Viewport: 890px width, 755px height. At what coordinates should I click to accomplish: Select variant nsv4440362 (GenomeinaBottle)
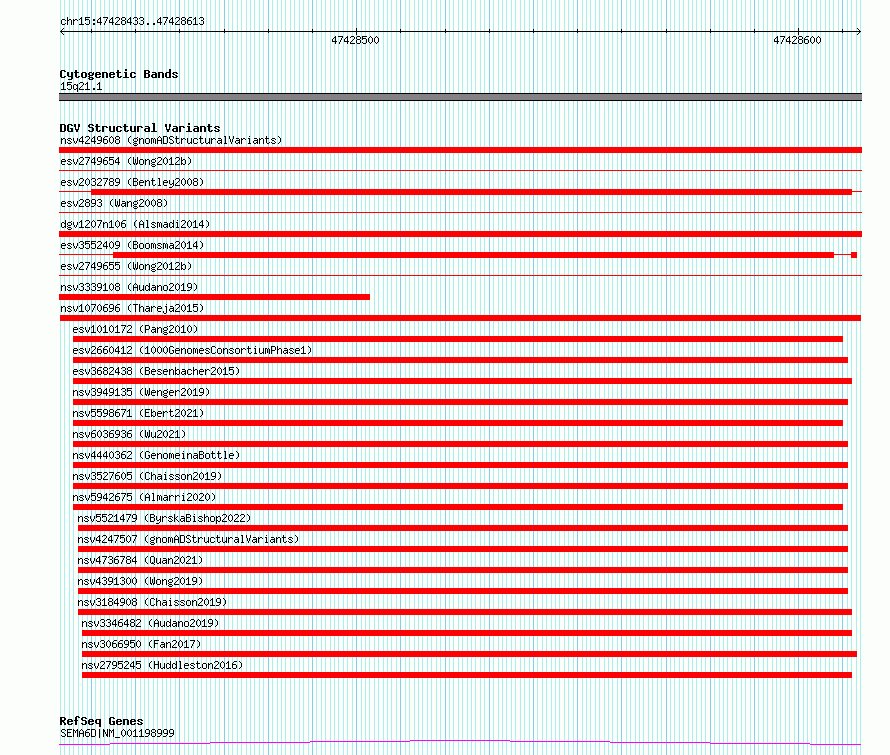pyautogui.click(x=156, y=455)
